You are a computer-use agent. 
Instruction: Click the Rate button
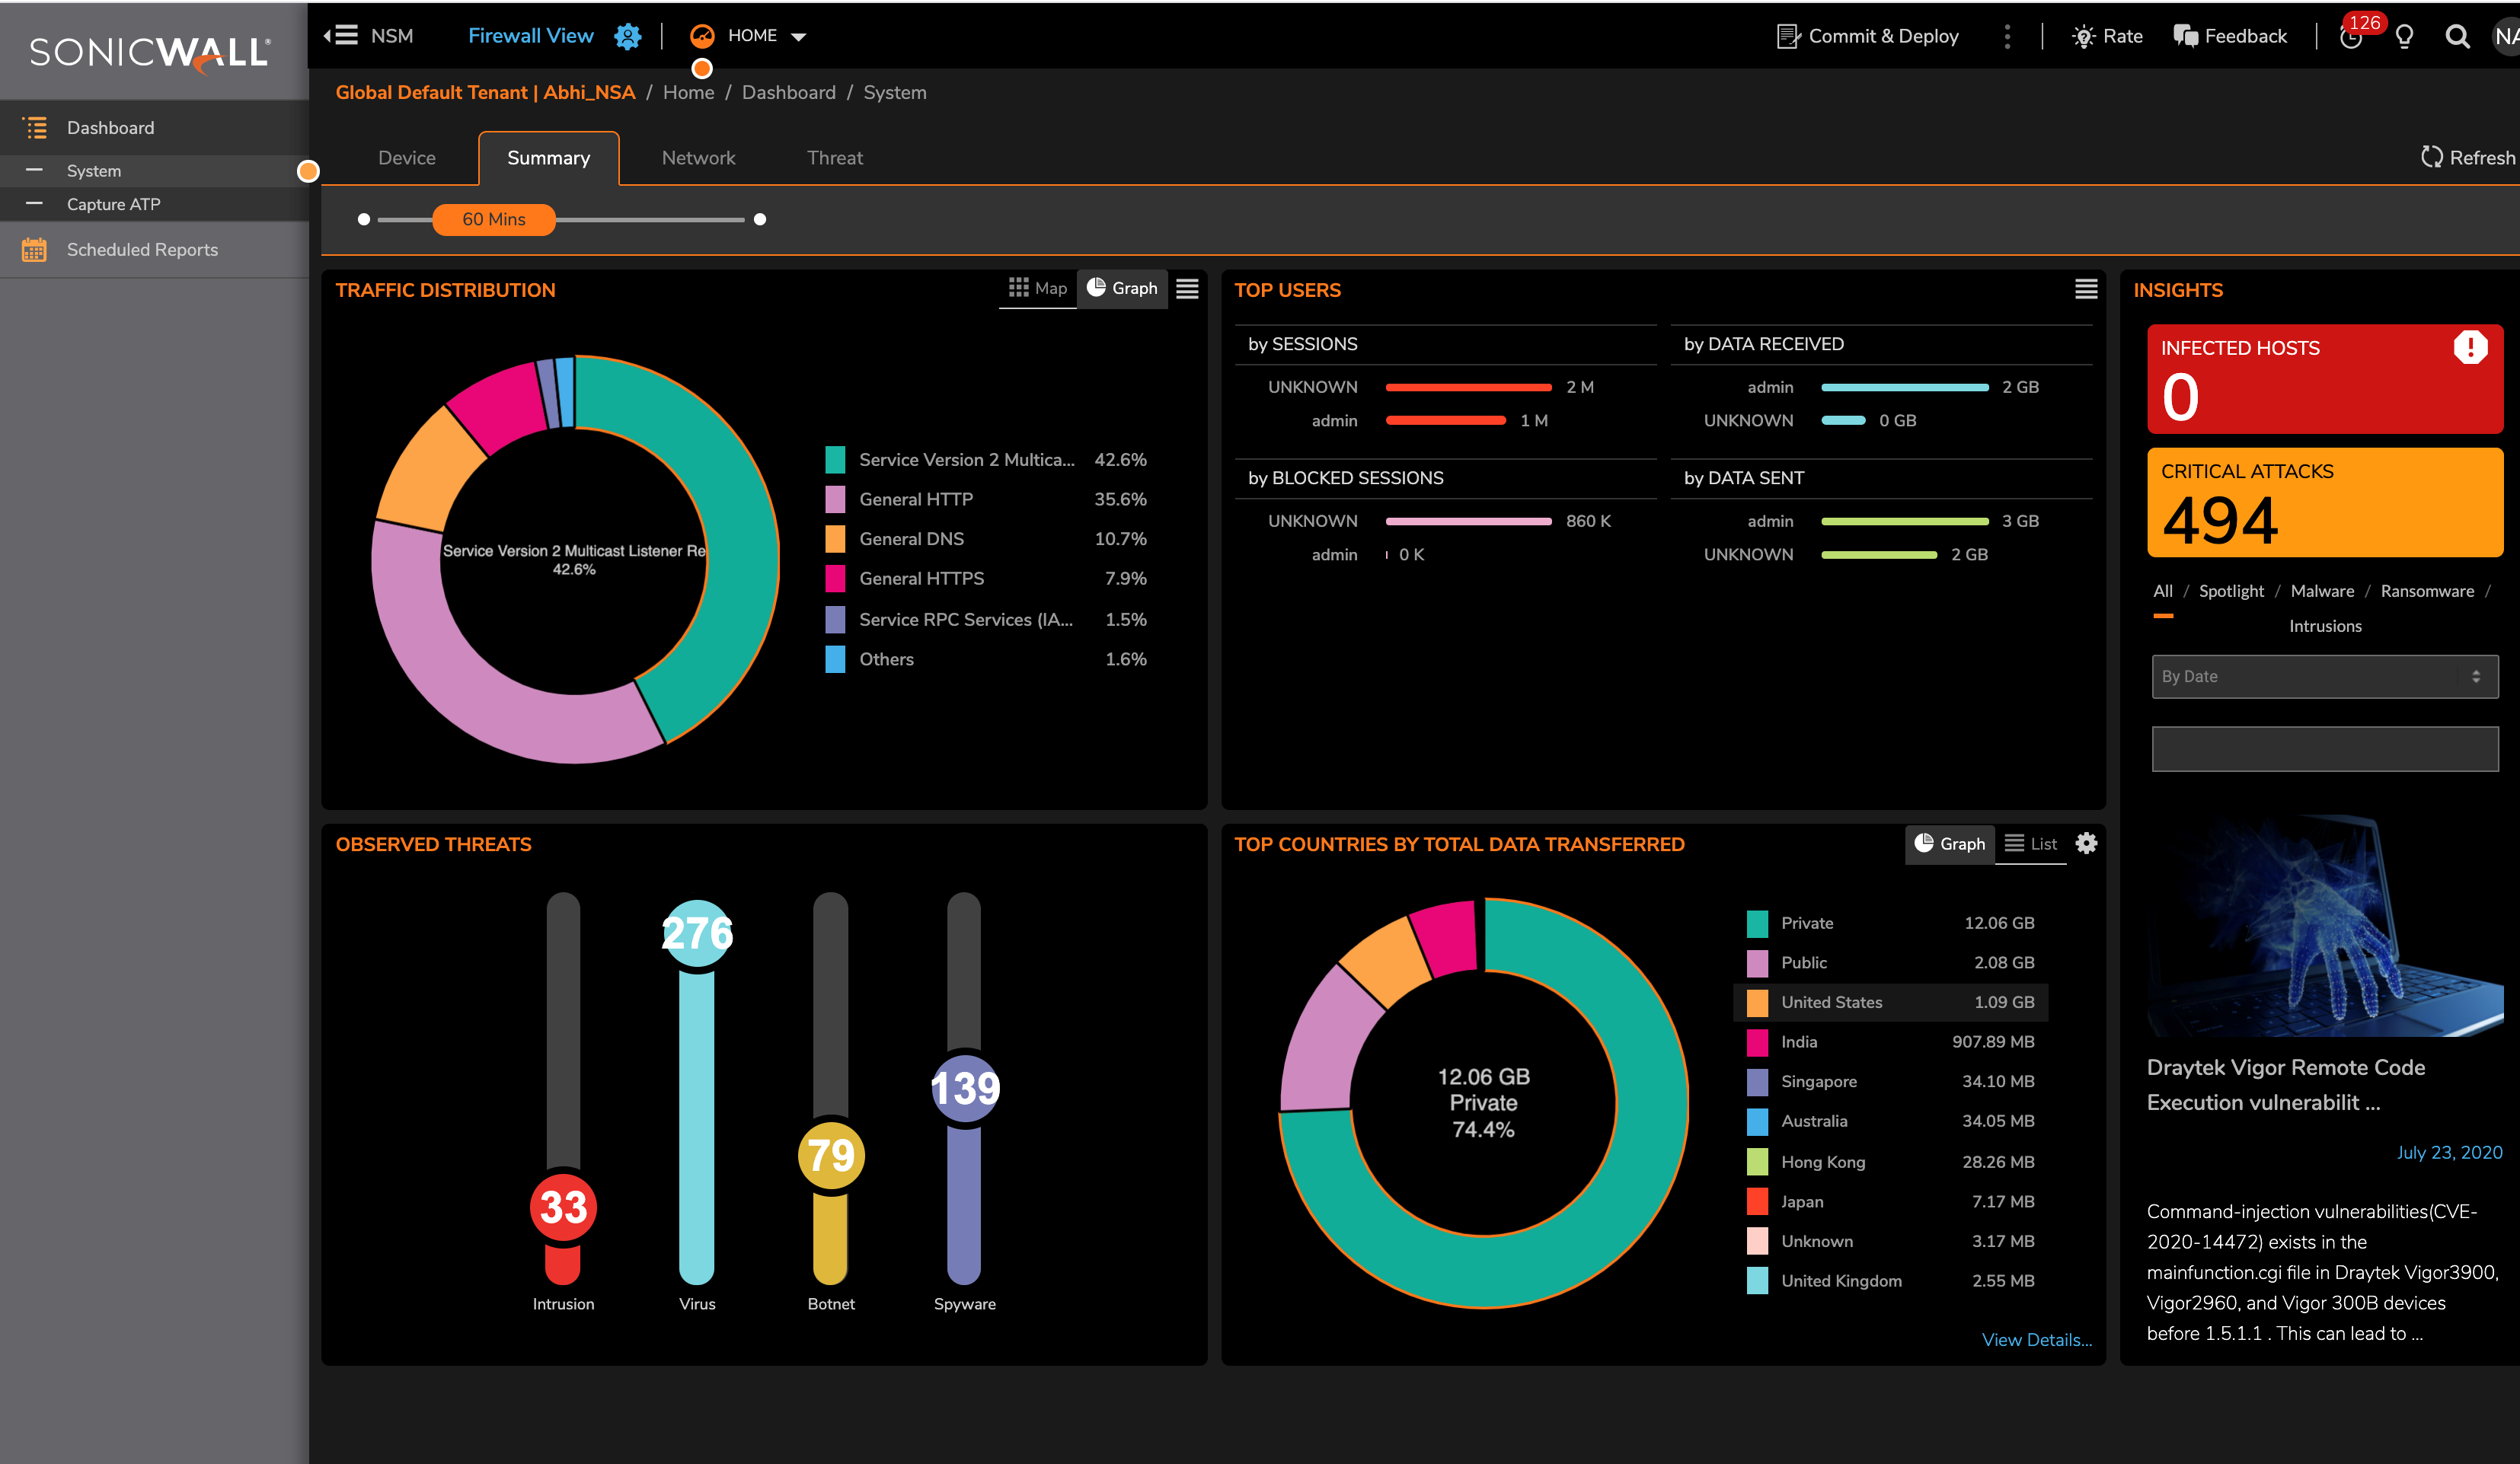(x=2108, y=36)
